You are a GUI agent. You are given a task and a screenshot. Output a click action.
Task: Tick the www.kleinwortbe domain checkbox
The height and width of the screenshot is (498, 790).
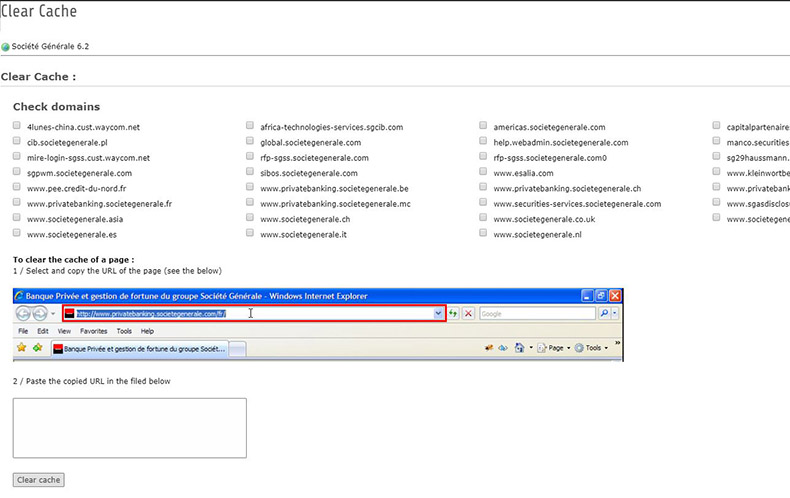click(x=716, y=171)
